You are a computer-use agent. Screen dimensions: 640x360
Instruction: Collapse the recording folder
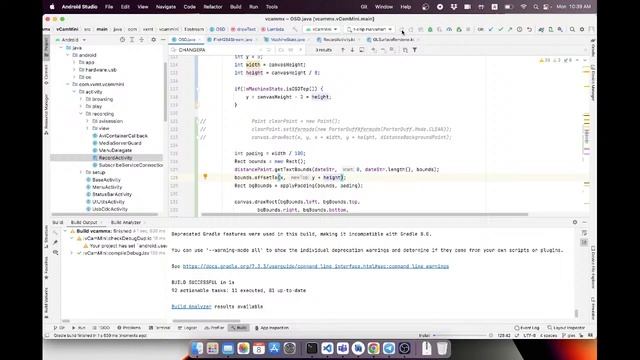[81, 114]
